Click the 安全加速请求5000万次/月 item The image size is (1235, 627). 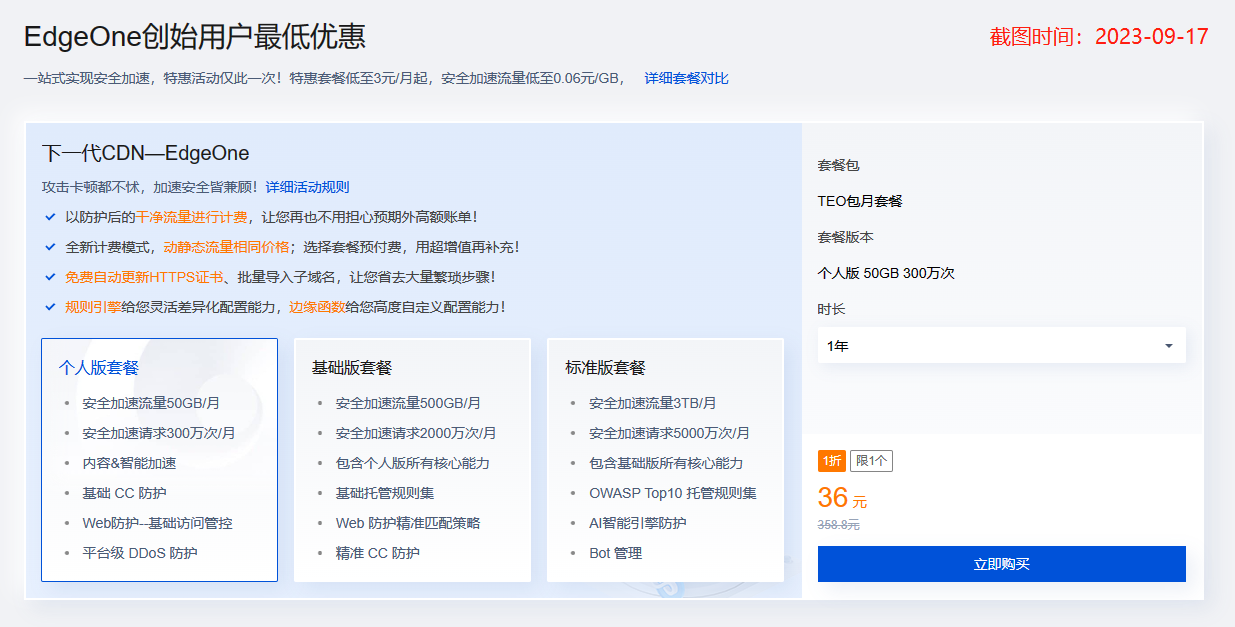coord(669,433)
